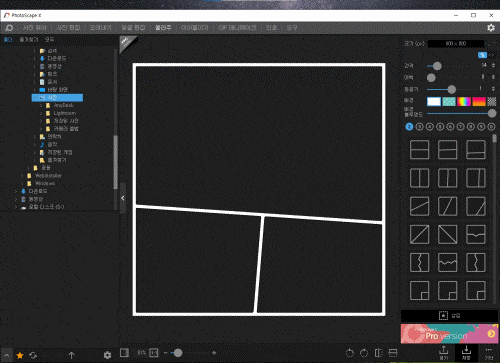Click the fit-to-screen icon left of zoom percentage
This screenshot has height=363, width=500.
tap(124, 352)
